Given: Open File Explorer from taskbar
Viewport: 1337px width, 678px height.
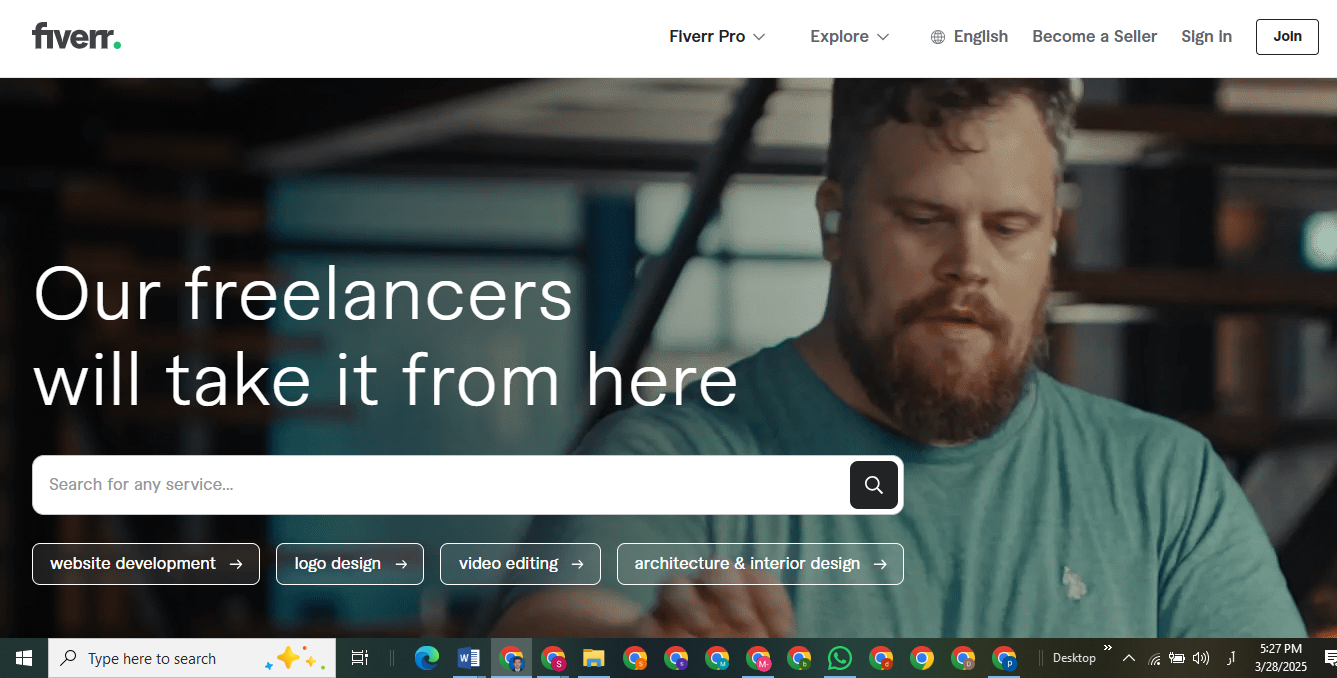Looking at the screenshot, I should [x=594, y=658].
